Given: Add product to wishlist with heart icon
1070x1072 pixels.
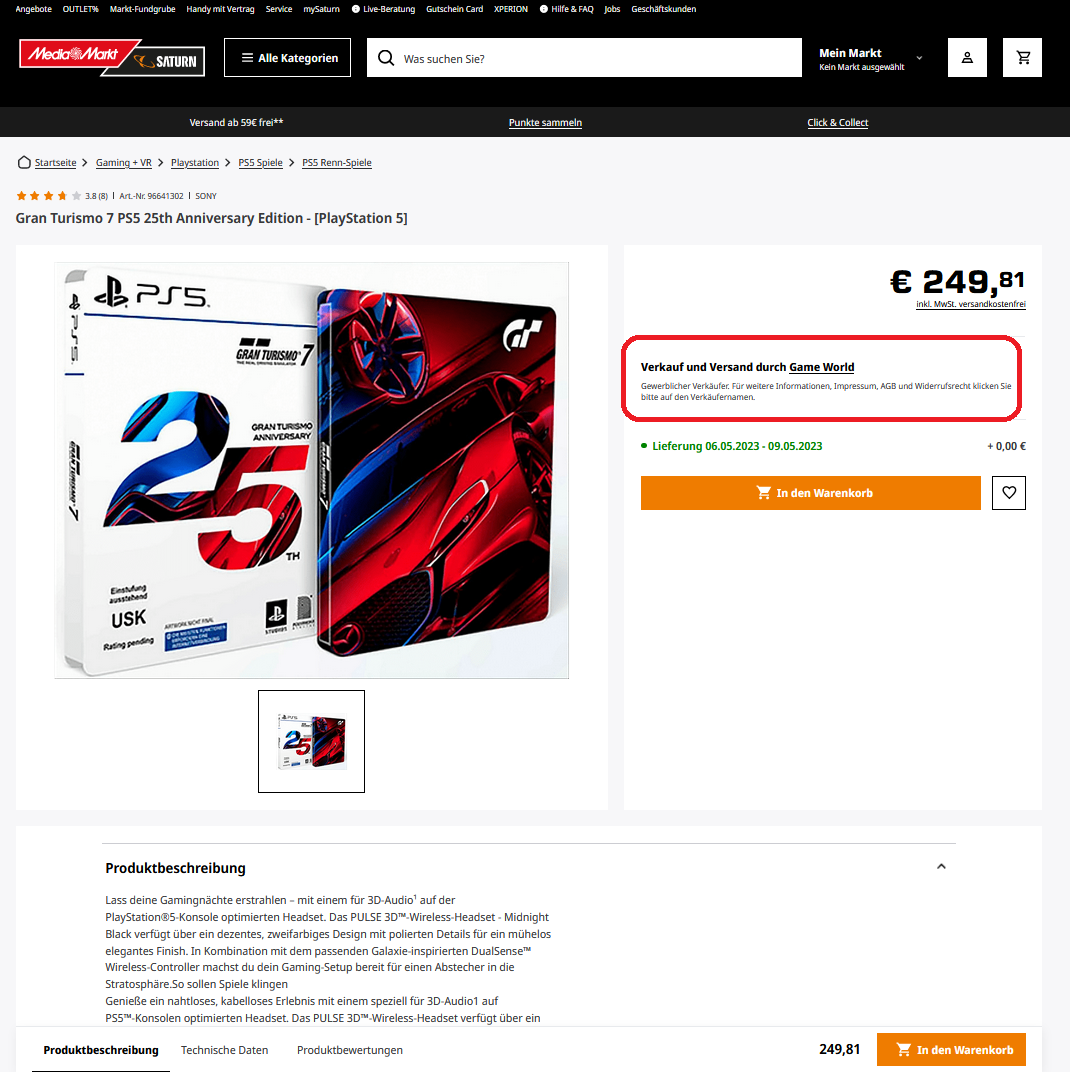Looking at the screenshot, I should point(1008,492).
